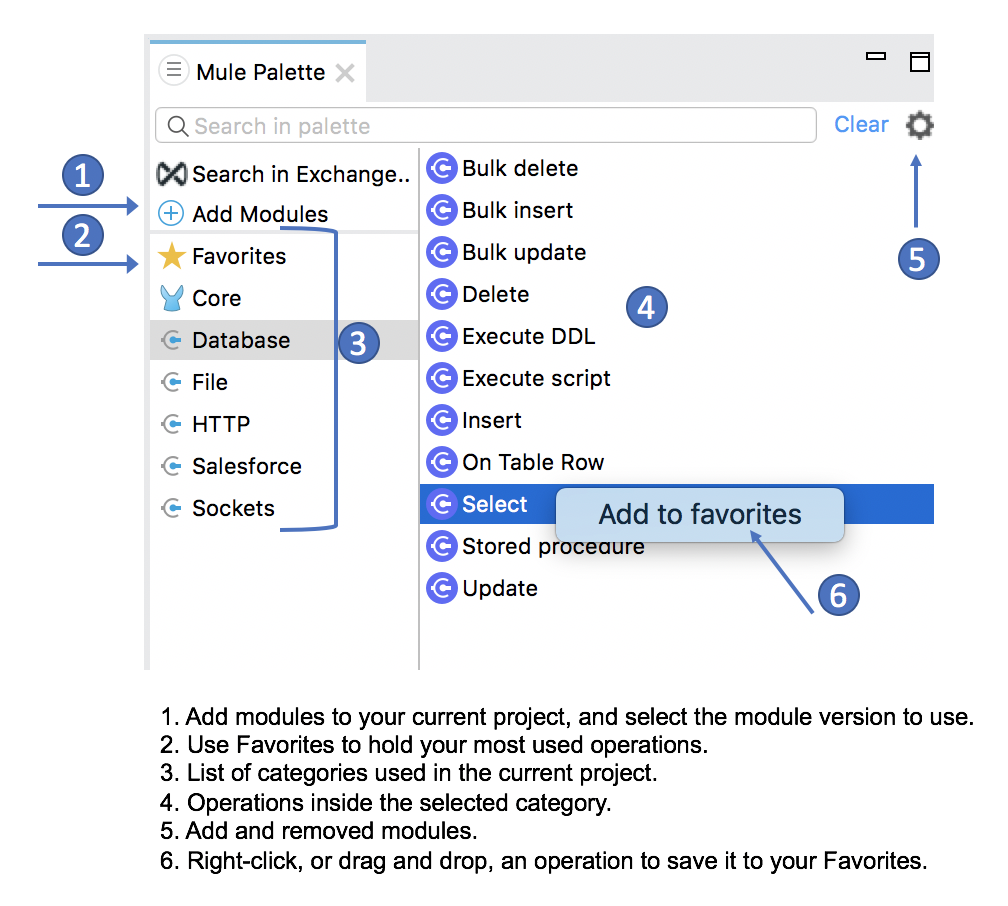The height and width of the screenshot is (906, 1008).
Task: Select the HTTP connector icon
Action: pos(171,424)
